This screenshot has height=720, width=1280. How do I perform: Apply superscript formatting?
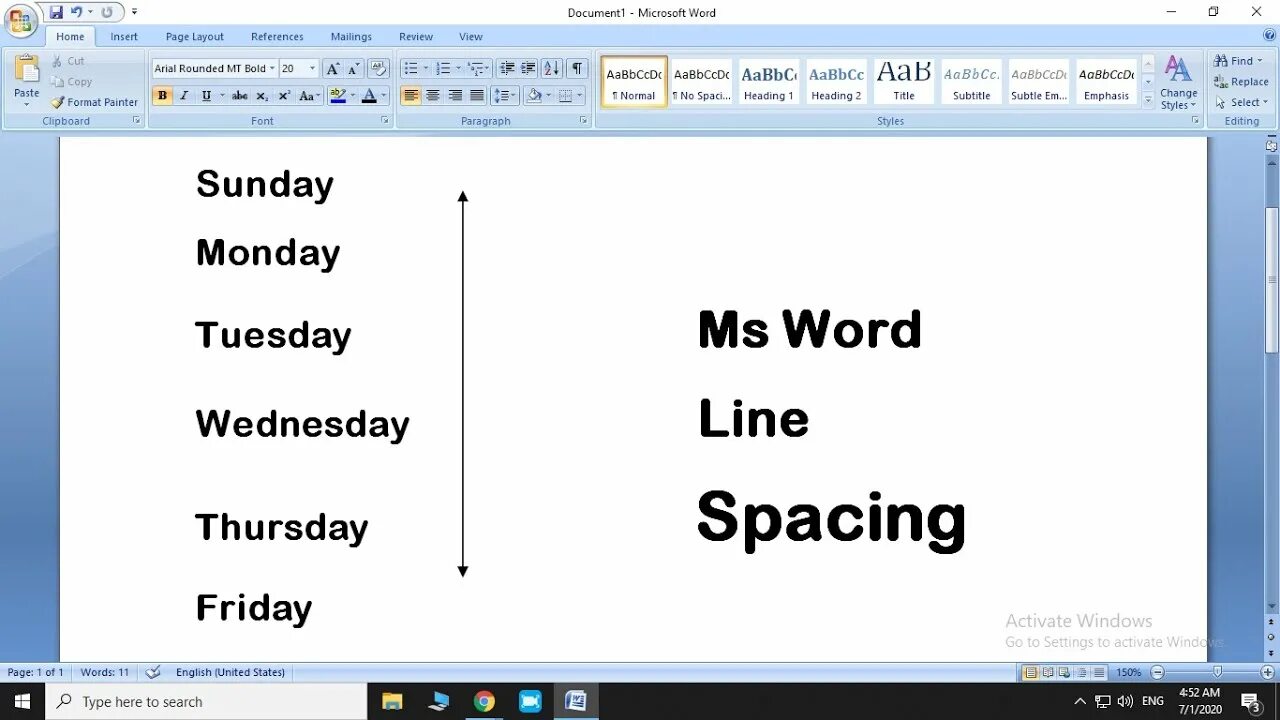click(284, 96)
